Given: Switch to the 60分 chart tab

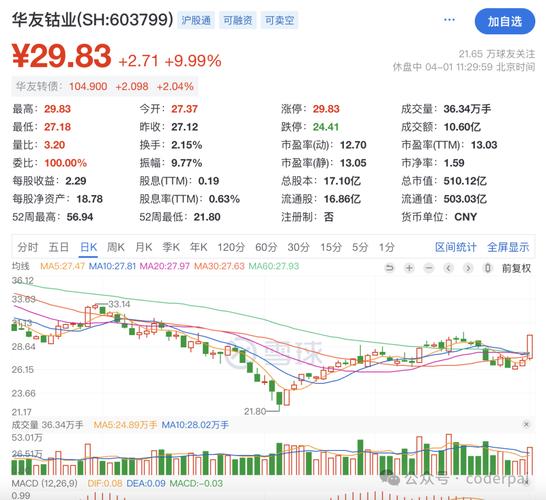Looking at the screenshot, I should tap(266, 247).
